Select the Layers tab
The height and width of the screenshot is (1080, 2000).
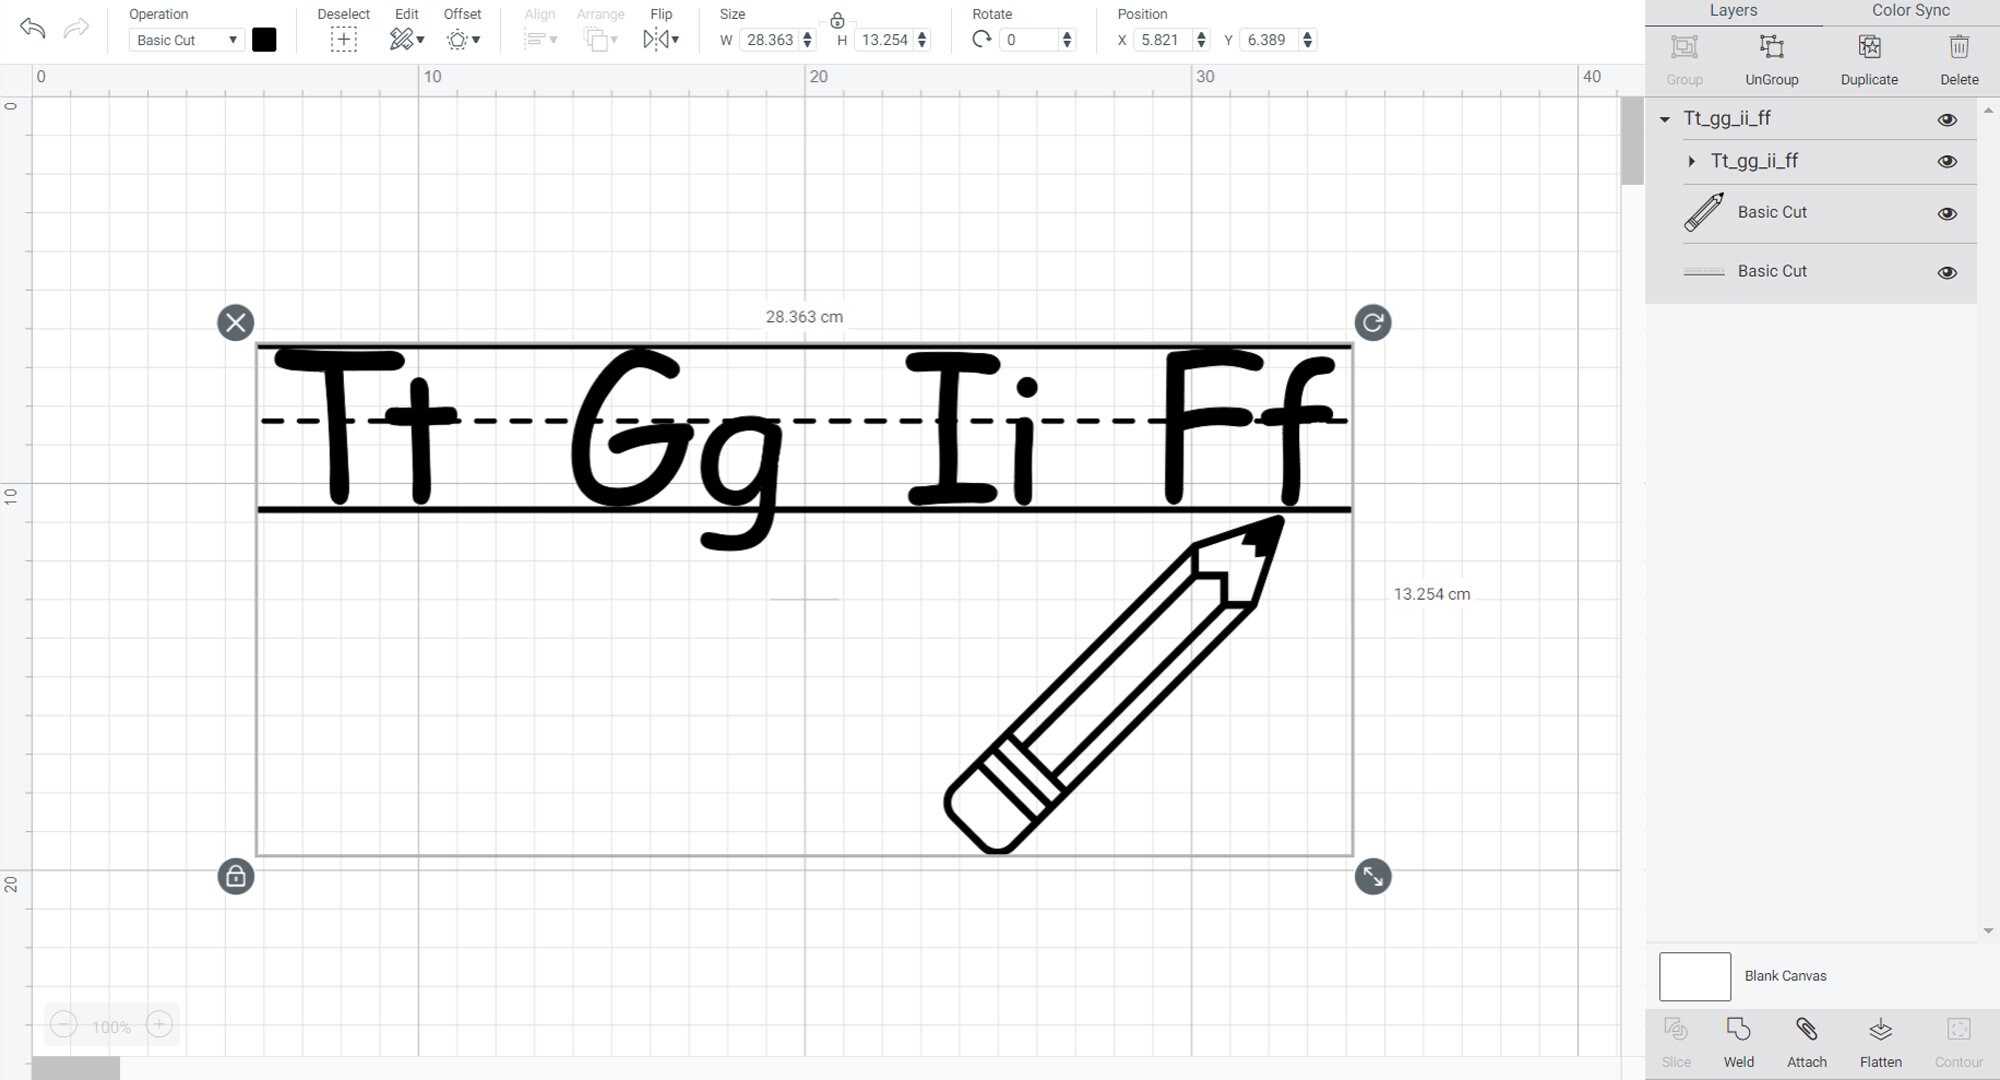(1733, 10)
